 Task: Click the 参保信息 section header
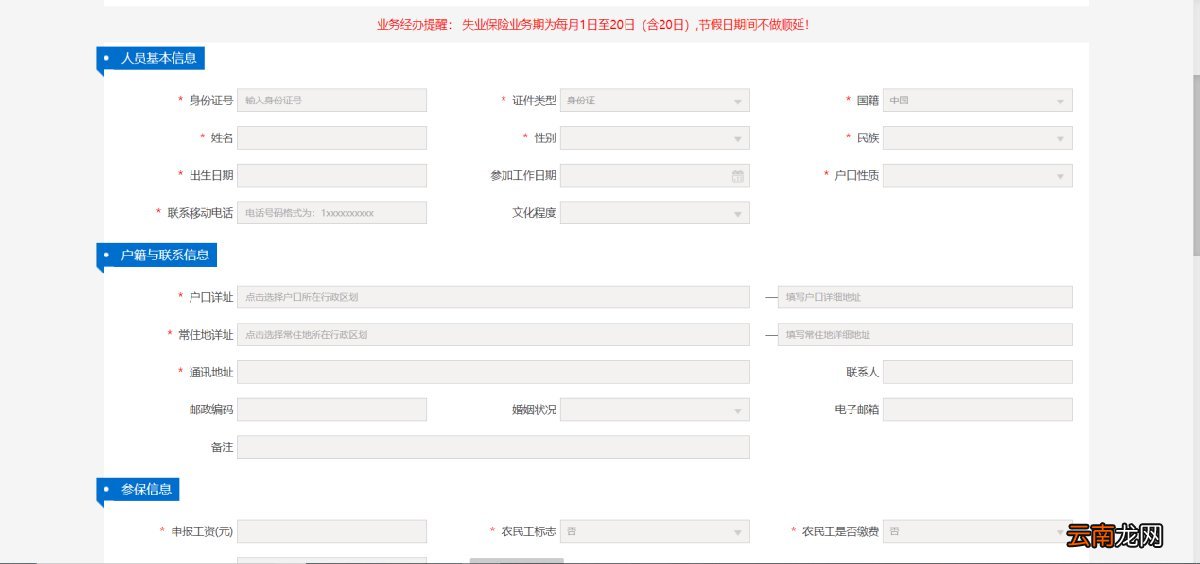pos(138,490)
